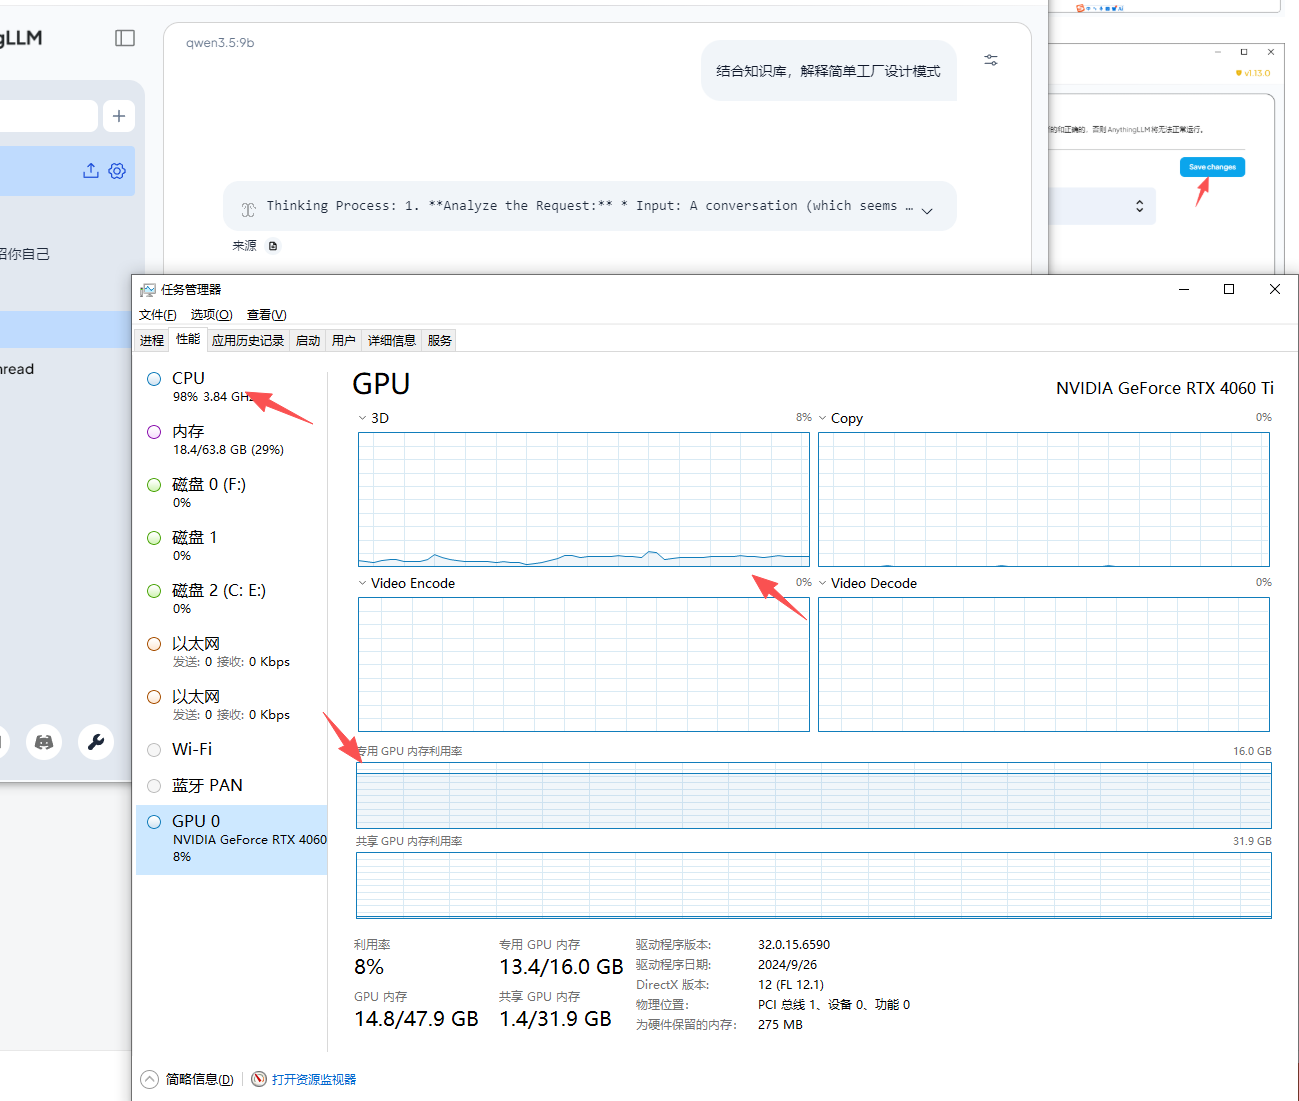This screenshot has height=1101, width=1299.
Task: Click the 13.4/16.0 GB dedicated memory value
Action: [561, 967]
